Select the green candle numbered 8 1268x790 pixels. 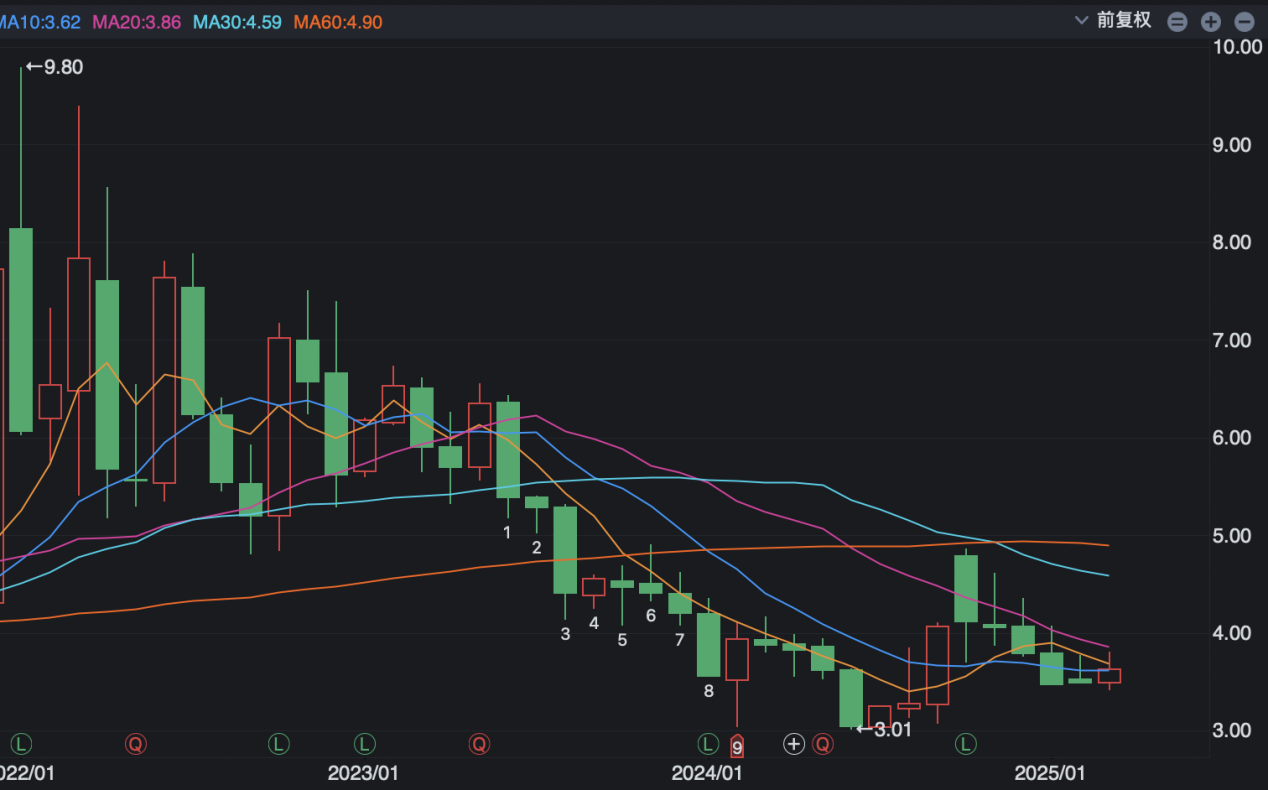point(709,645)
